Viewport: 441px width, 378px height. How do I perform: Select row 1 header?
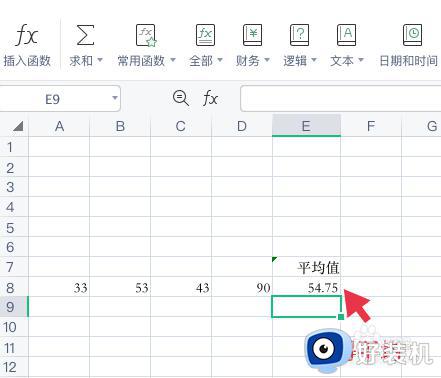(x=14, y=147)
